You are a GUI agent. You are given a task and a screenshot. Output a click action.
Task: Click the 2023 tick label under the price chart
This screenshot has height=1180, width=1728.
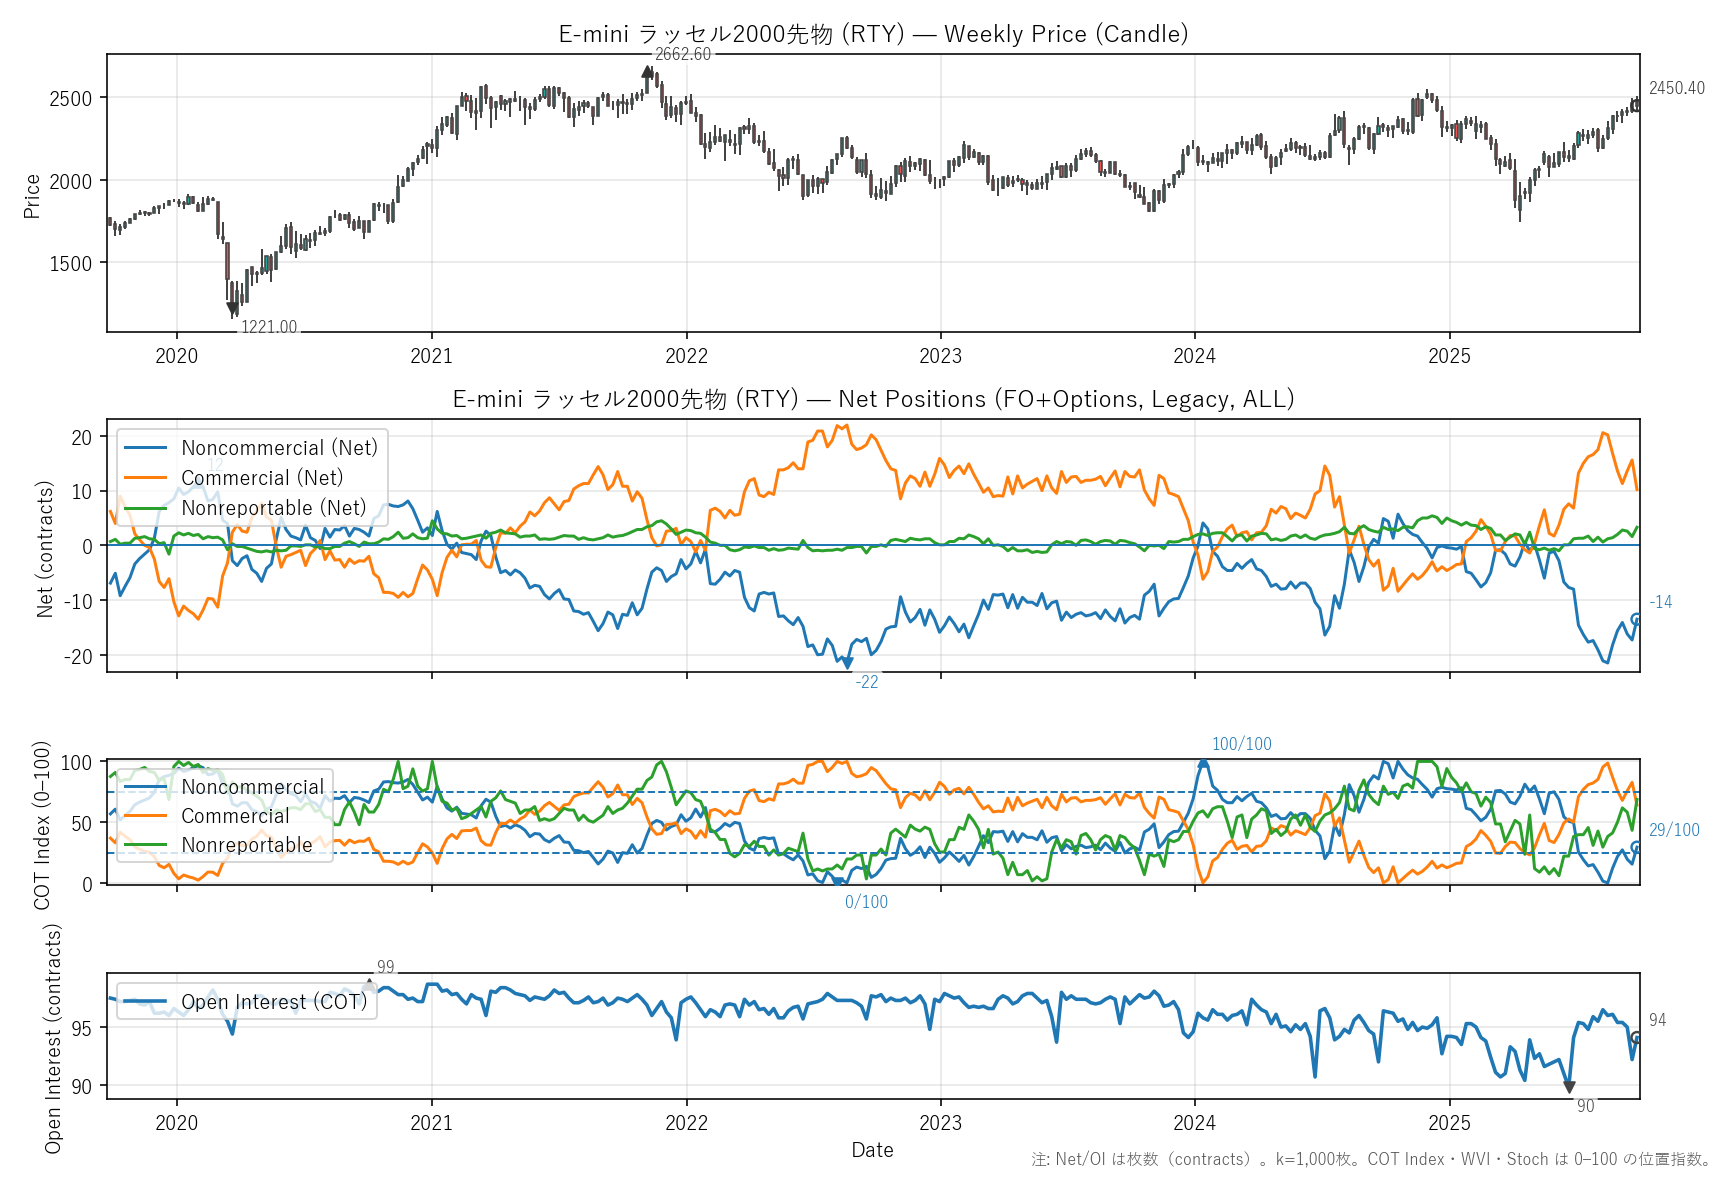(x=940, y=356)
